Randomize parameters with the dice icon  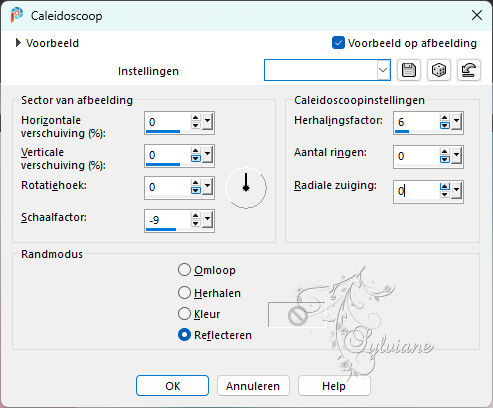coord(439,70)
